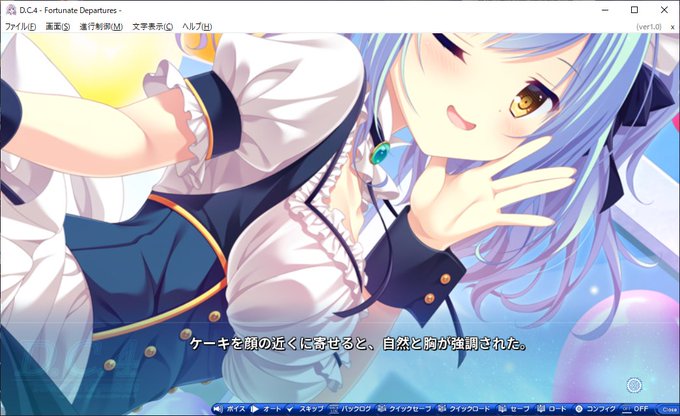Screen dimensions: 680x416
Task: Click the log icon beside バックログ
Action: 333,409
